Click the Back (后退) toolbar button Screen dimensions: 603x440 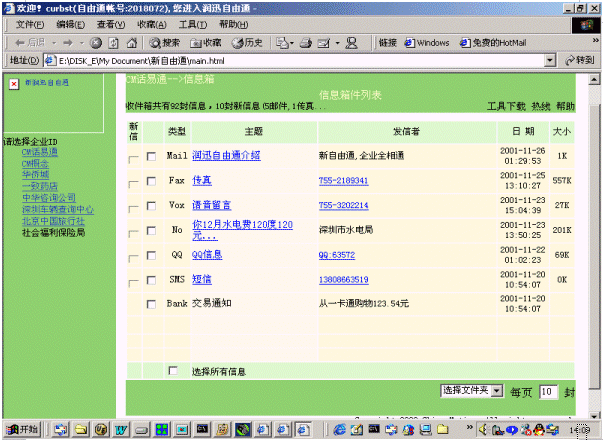(30, 43)
